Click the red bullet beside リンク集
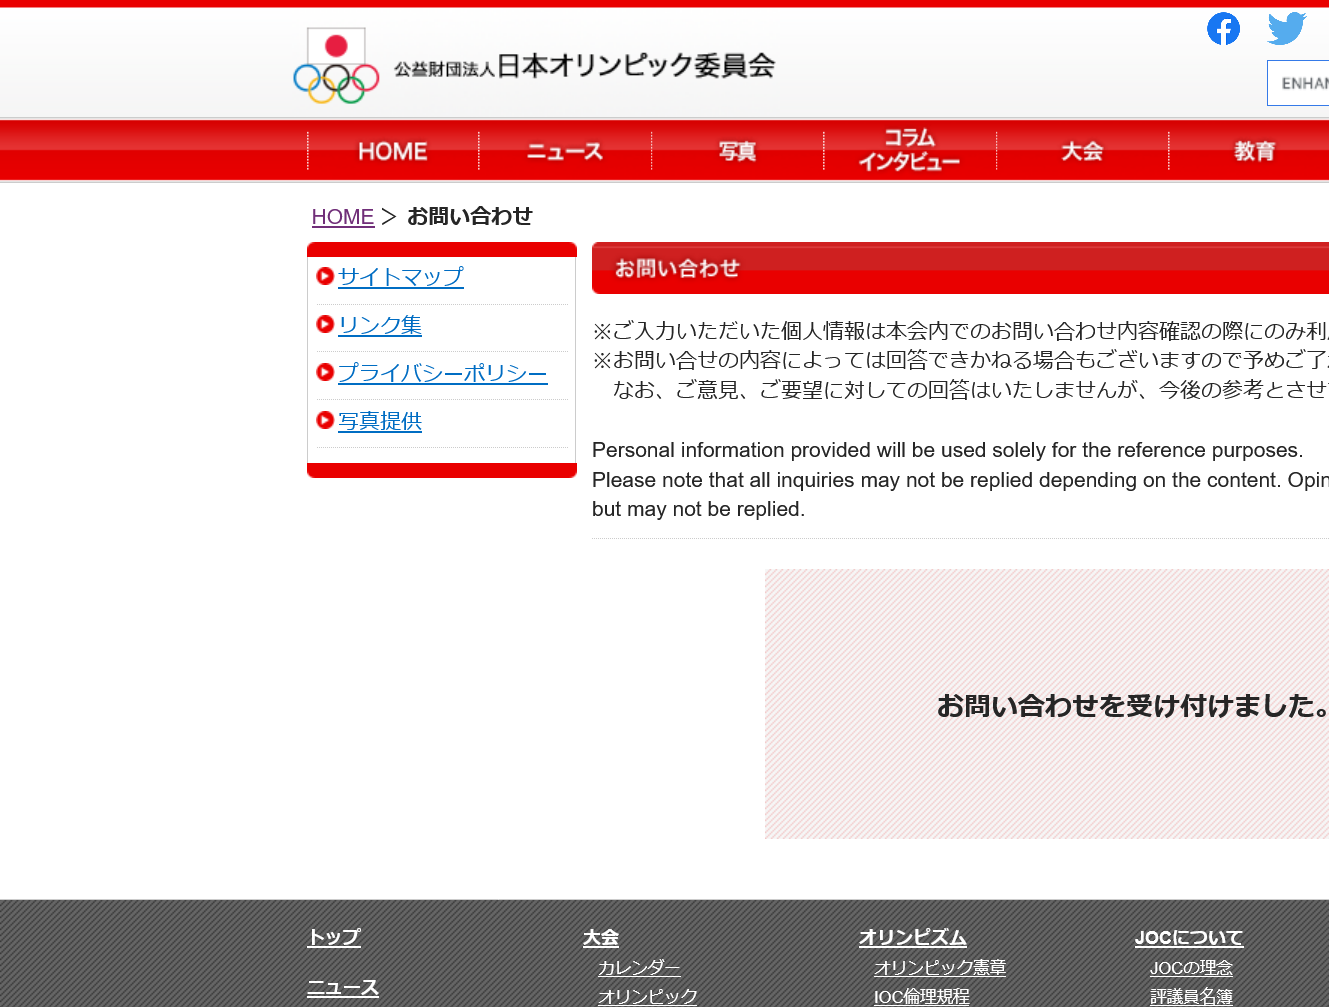 [325, 324]
